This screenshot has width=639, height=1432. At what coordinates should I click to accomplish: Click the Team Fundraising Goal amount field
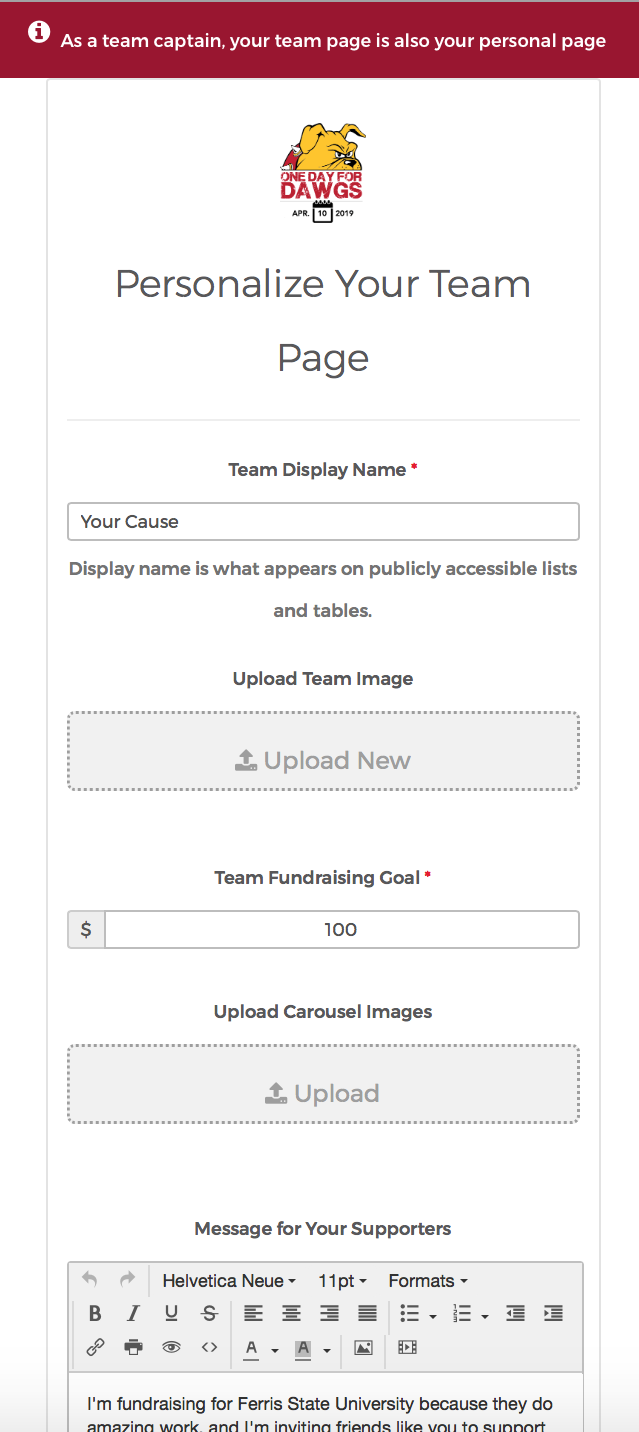(341, 929)
